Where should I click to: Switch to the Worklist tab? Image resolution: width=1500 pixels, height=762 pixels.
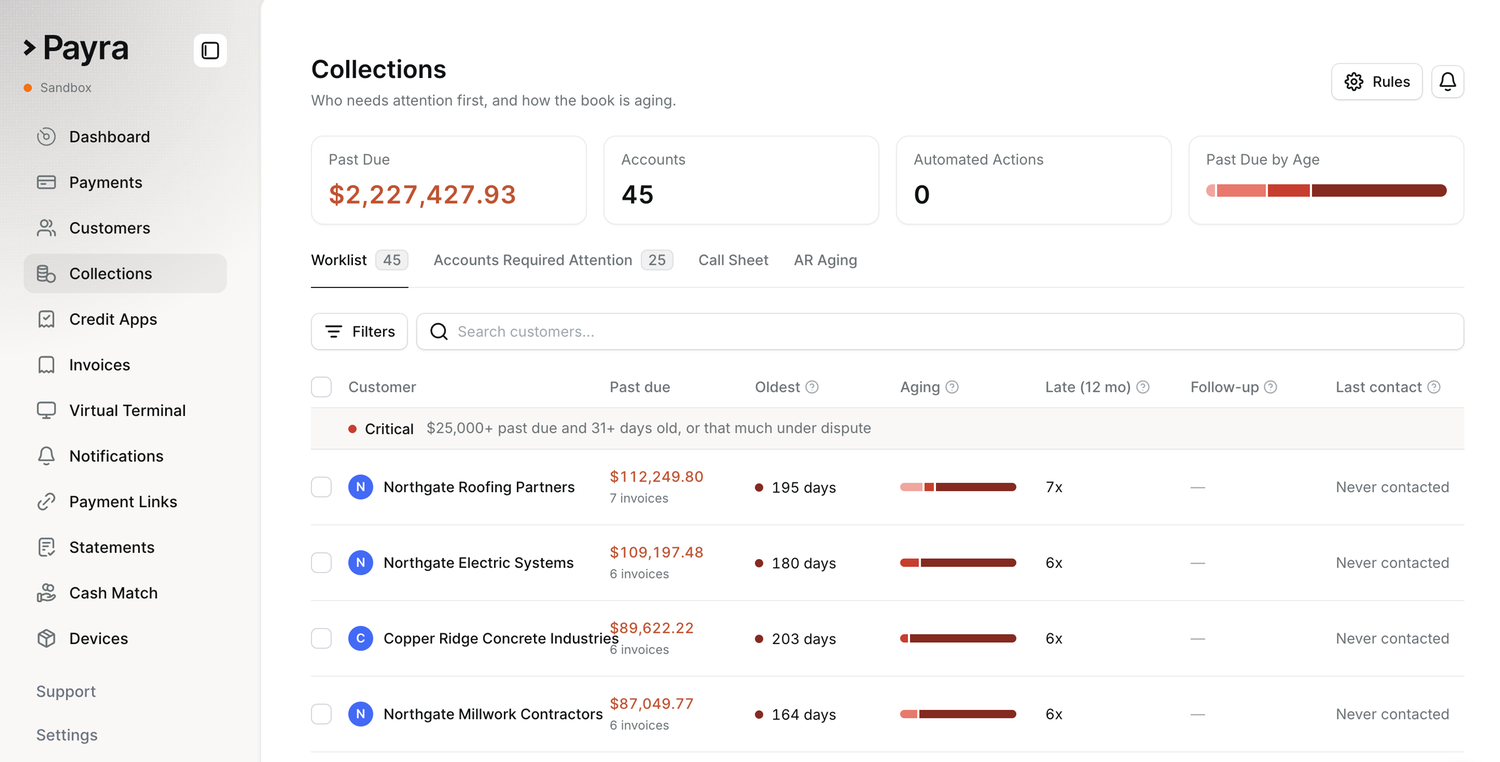pos(359,260)
